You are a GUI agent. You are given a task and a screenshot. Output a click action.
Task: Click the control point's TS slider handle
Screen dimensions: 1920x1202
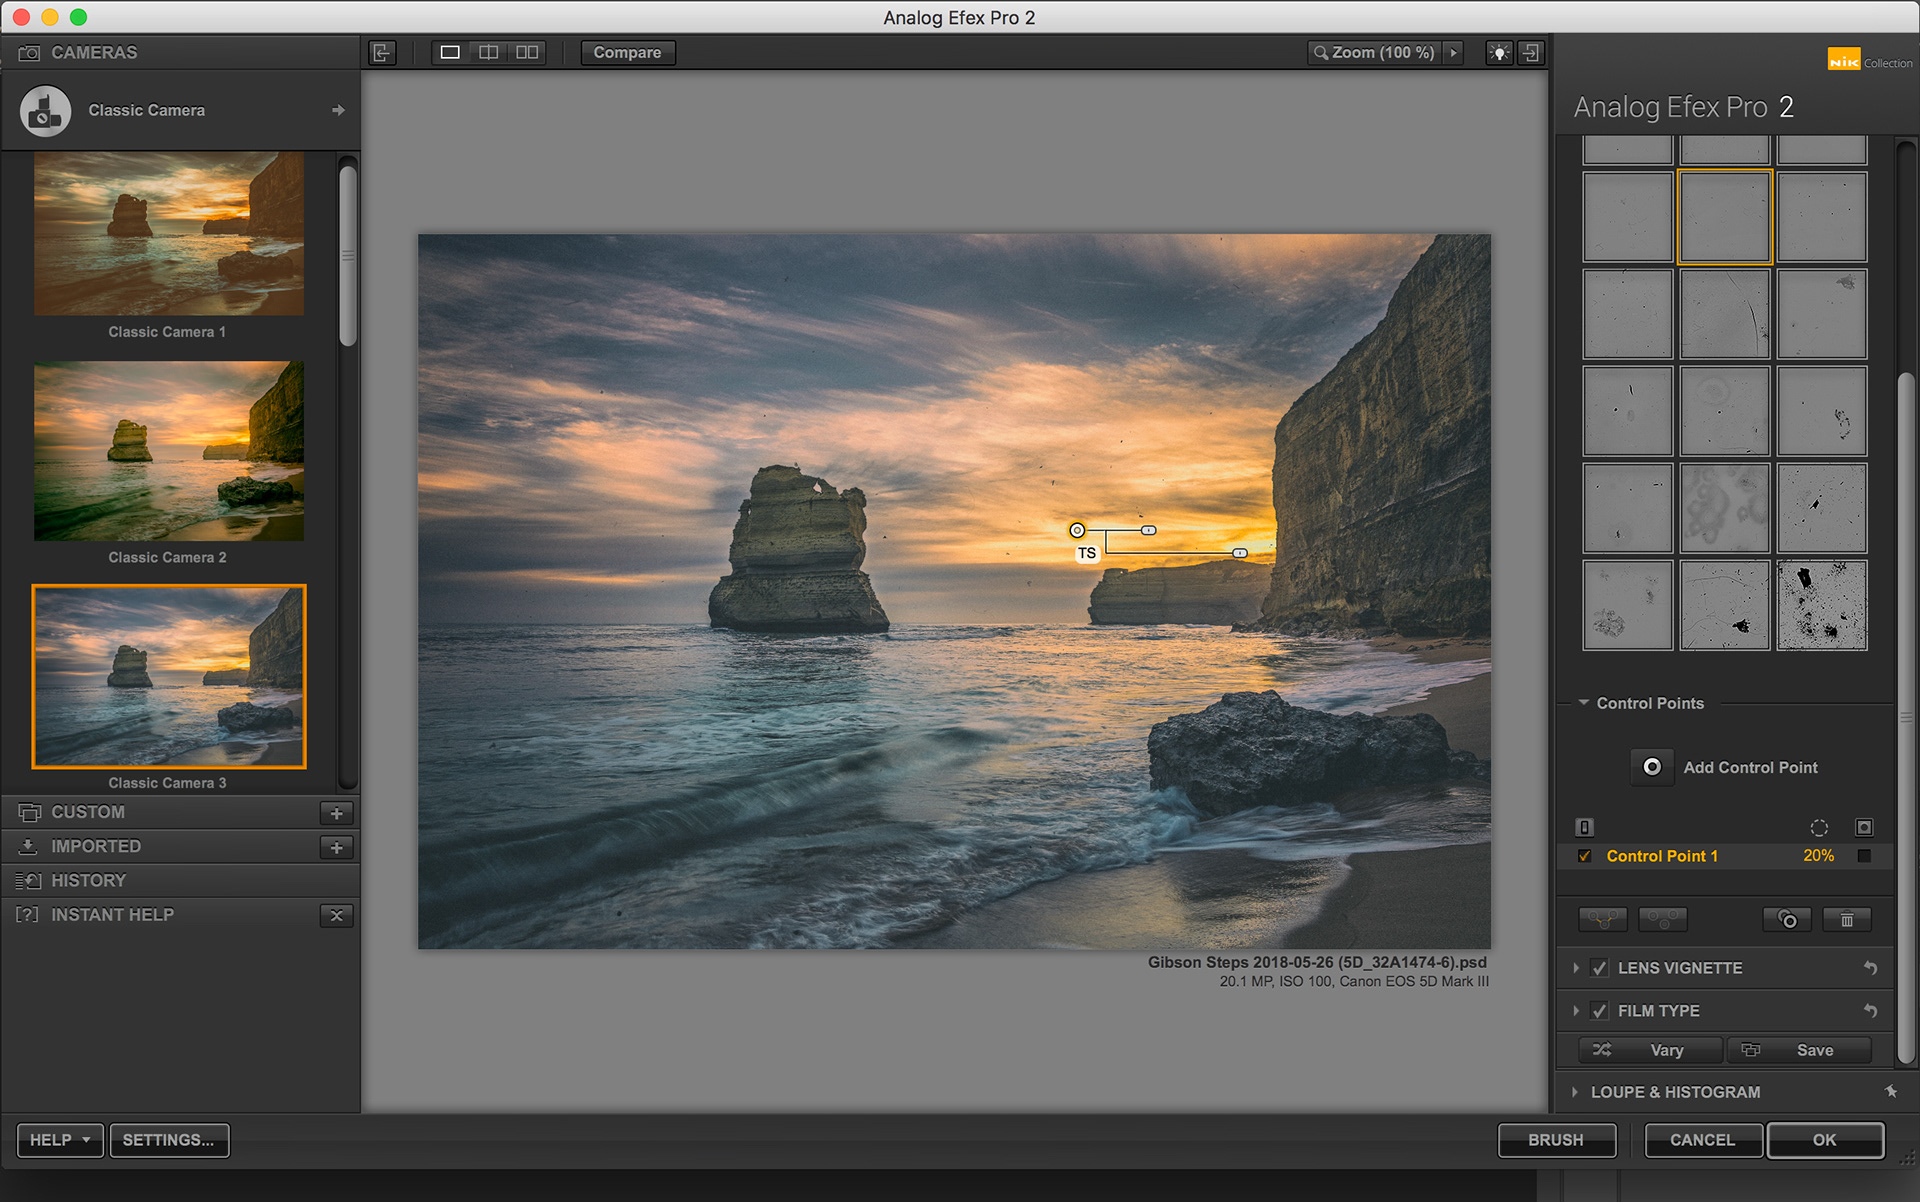1239,553
